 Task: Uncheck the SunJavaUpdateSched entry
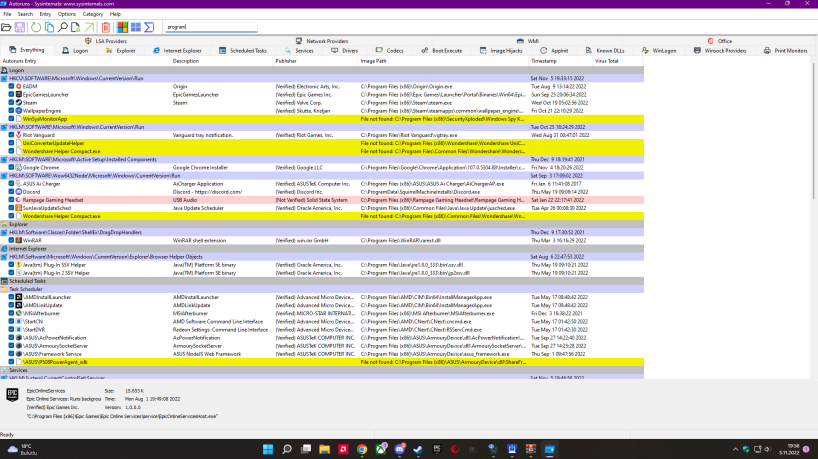(11, 208)
